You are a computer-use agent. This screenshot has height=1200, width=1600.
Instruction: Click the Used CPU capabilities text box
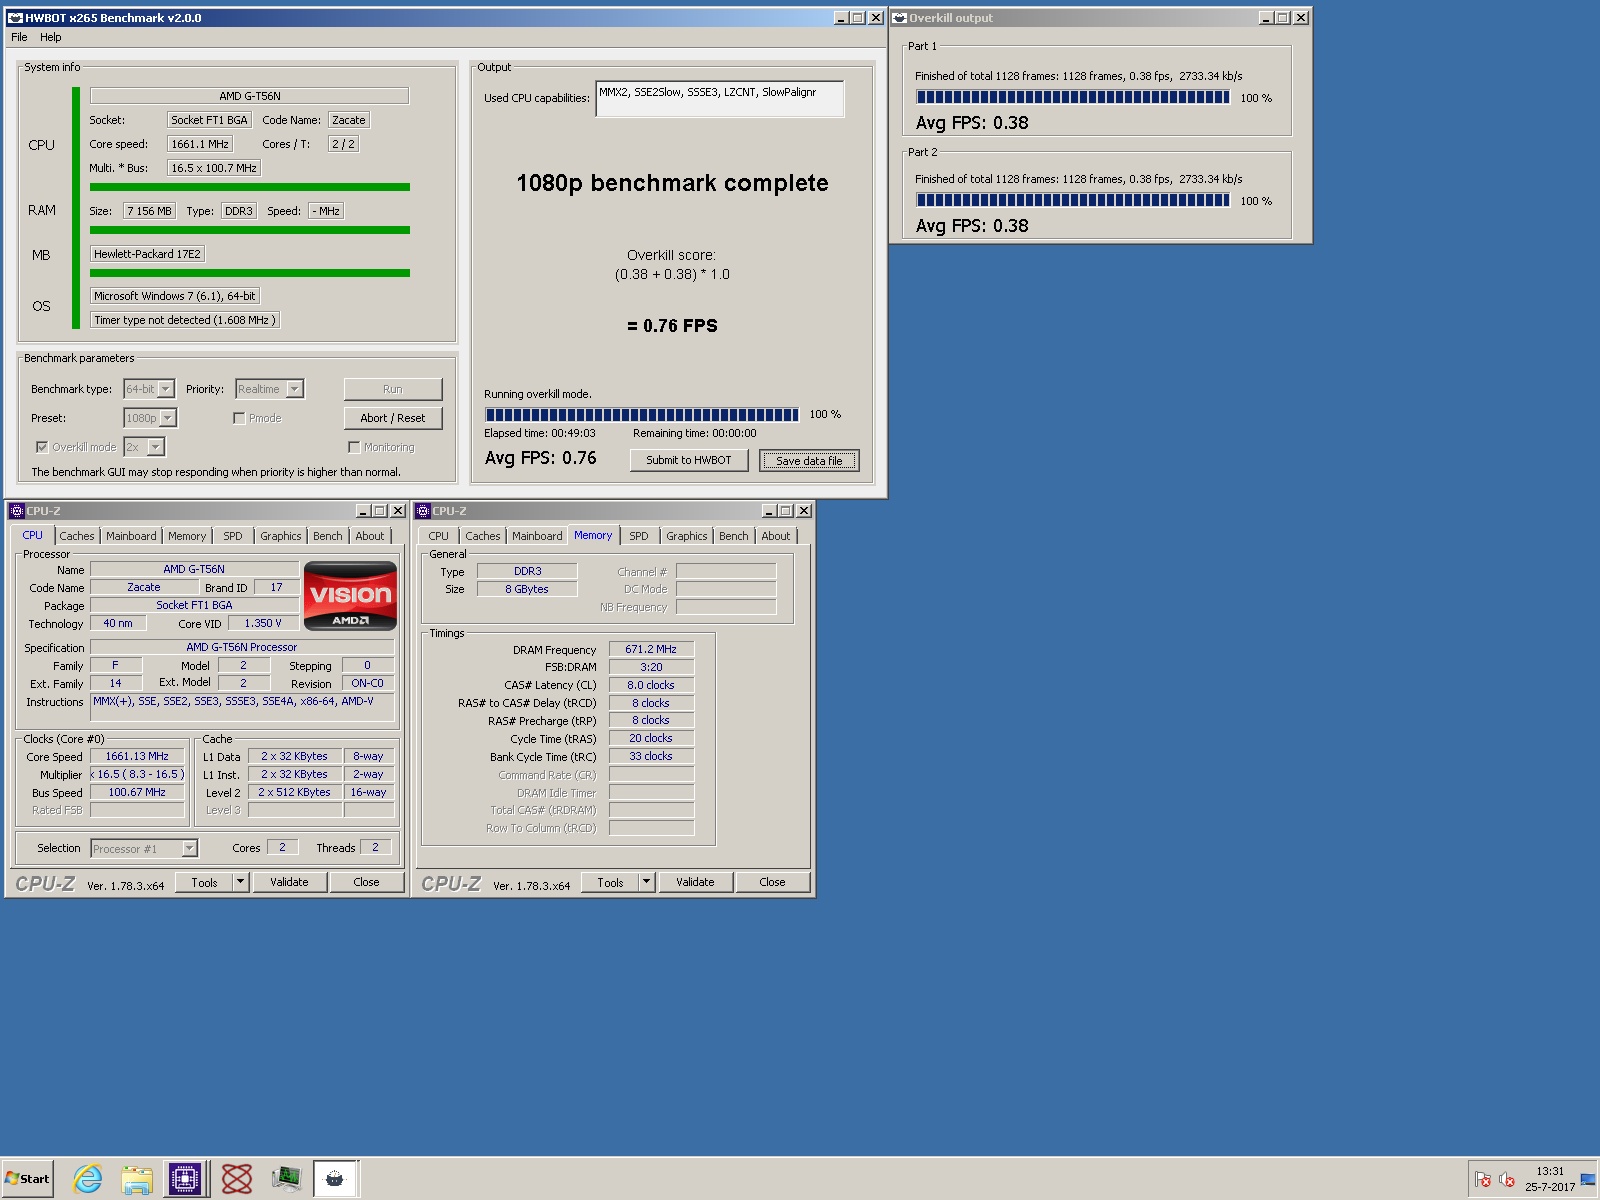[x=720, y=99]
